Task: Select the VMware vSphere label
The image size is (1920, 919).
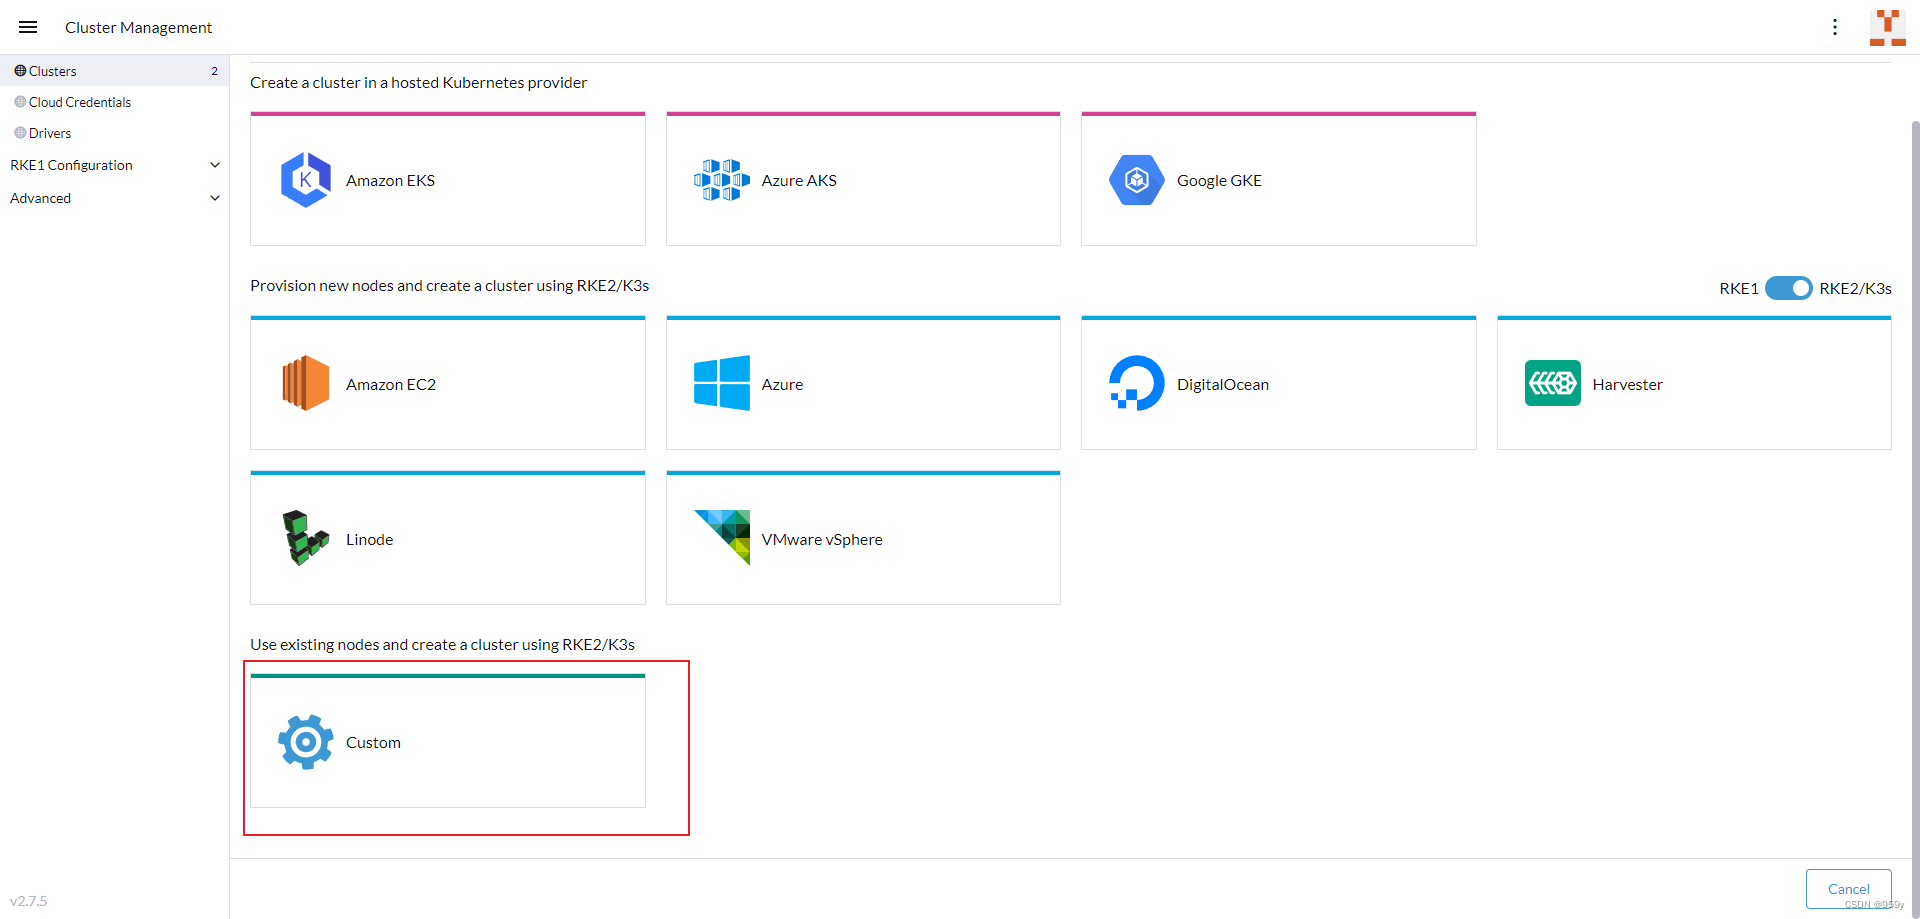Action: (822, 539)
